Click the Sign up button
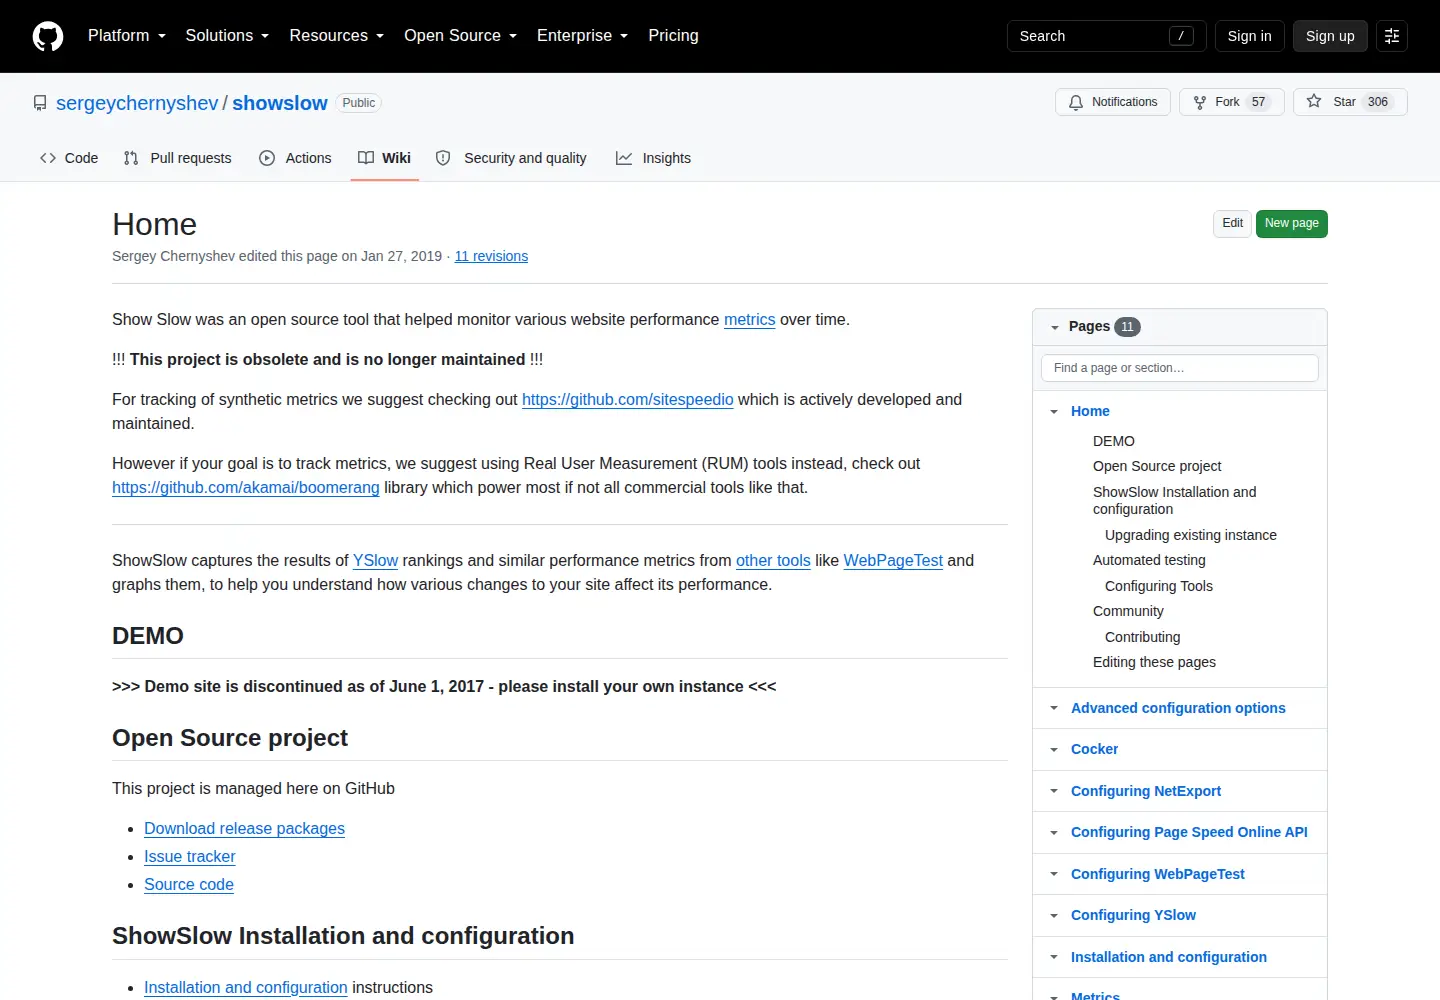The image size is (1440, 1000). click(x=1330, y=36)
